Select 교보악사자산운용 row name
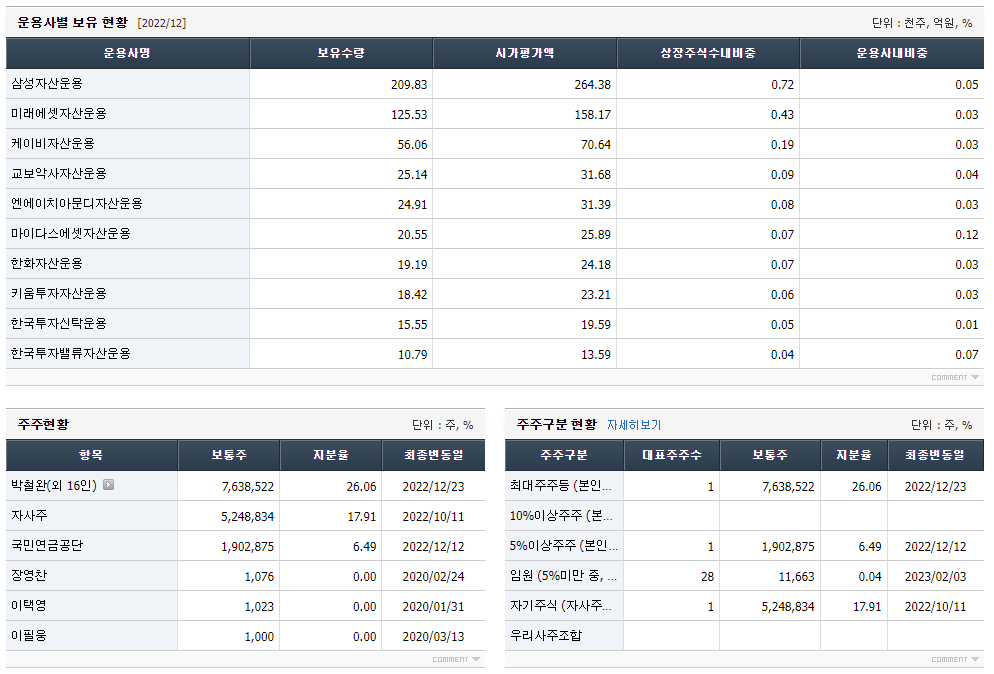Image resolution: width=994 pixels, height=674 pixels. (x=58, y=174)
